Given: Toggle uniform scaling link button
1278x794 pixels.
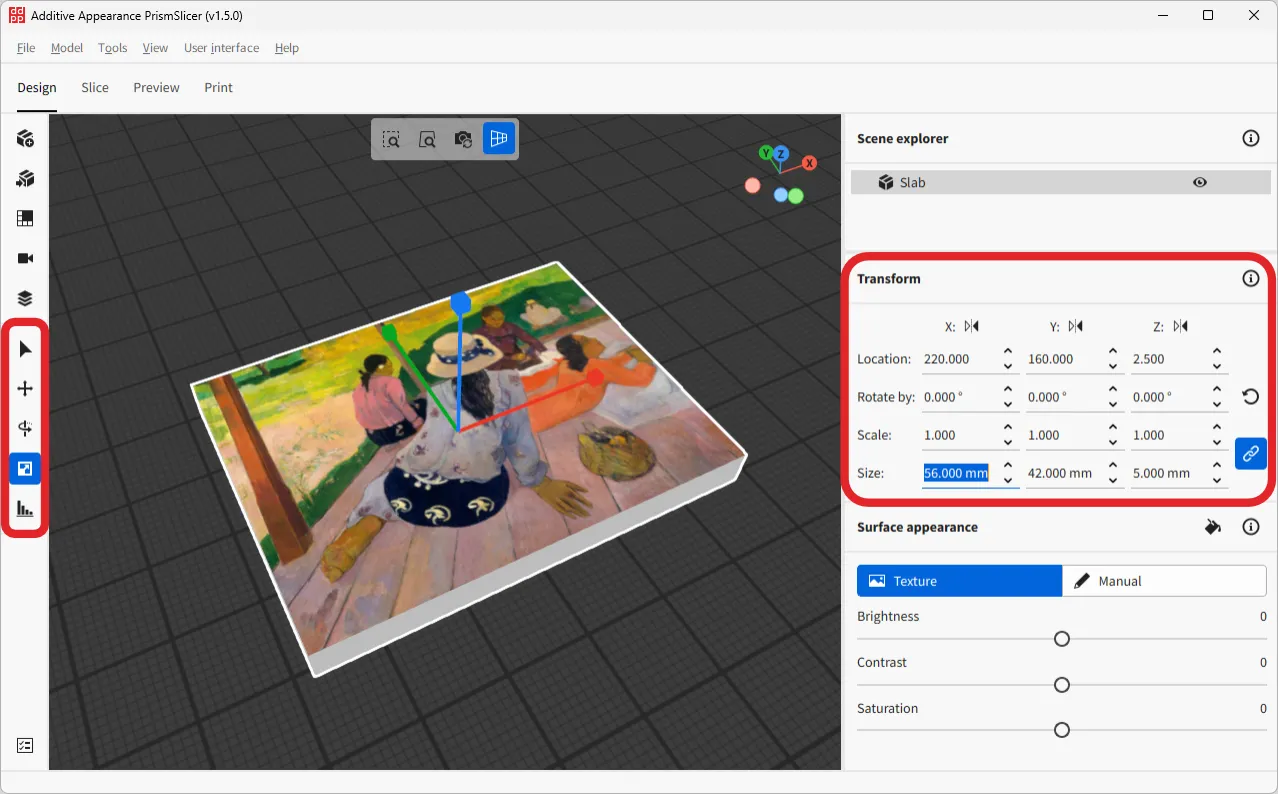Looking at the screenshot, I should [x=1250, y=453].
